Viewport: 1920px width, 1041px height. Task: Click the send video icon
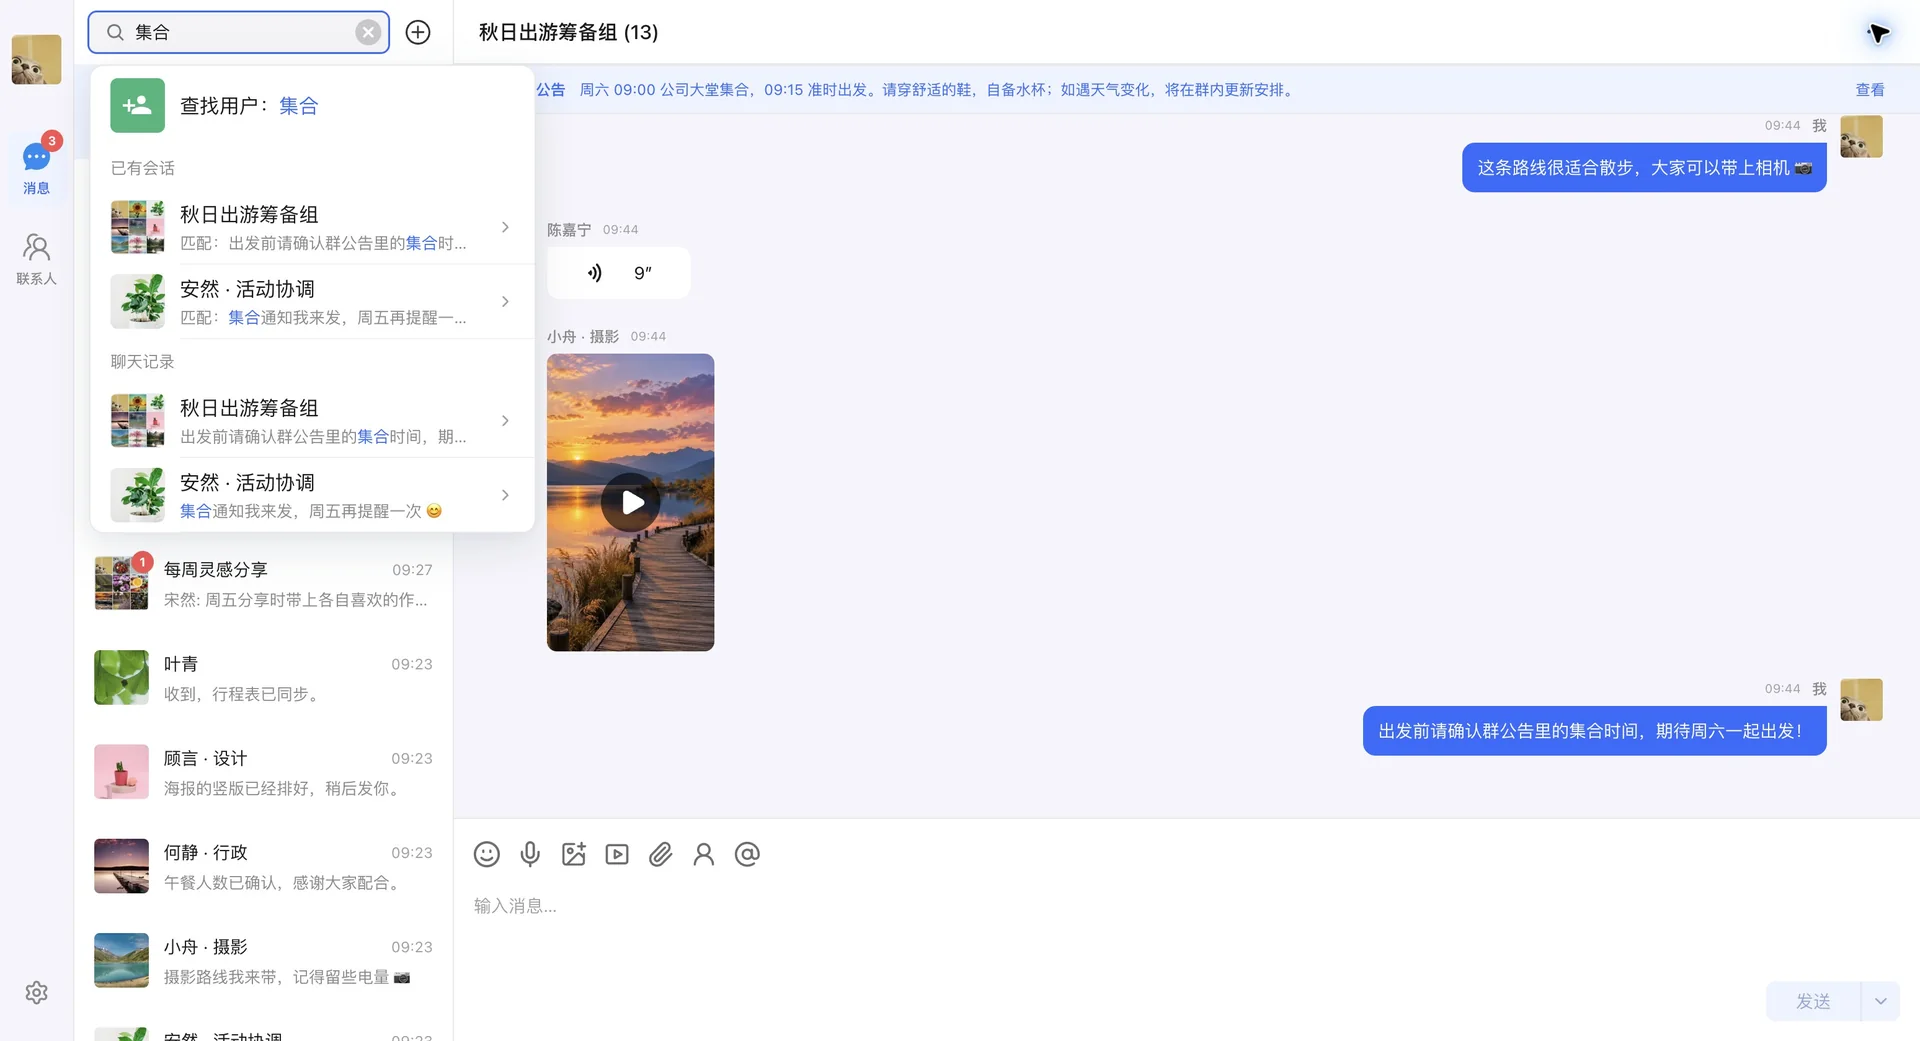coord(617,854)
